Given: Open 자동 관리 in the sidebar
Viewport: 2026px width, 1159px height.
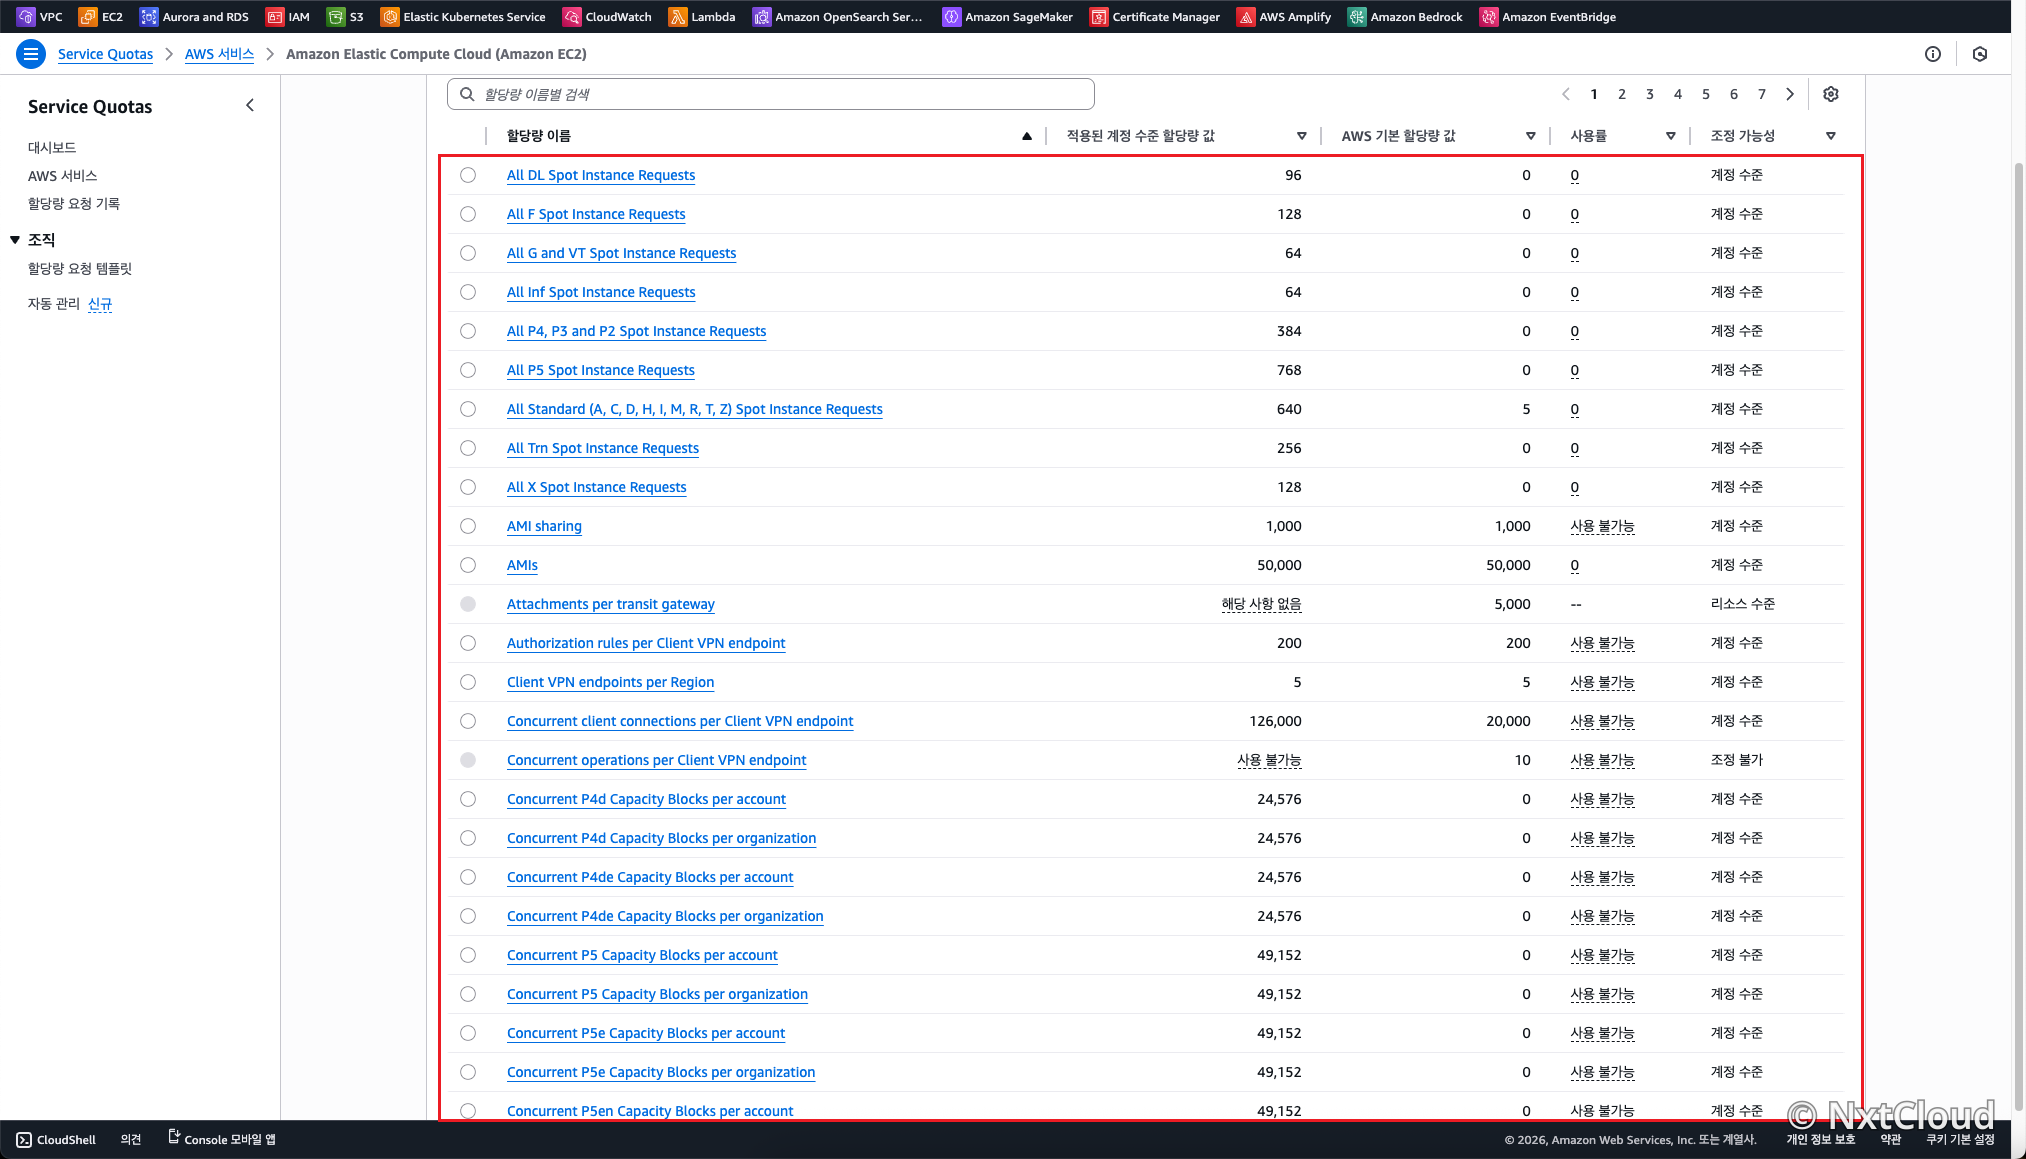Looking at the screenshot, I should pos(54,303).
